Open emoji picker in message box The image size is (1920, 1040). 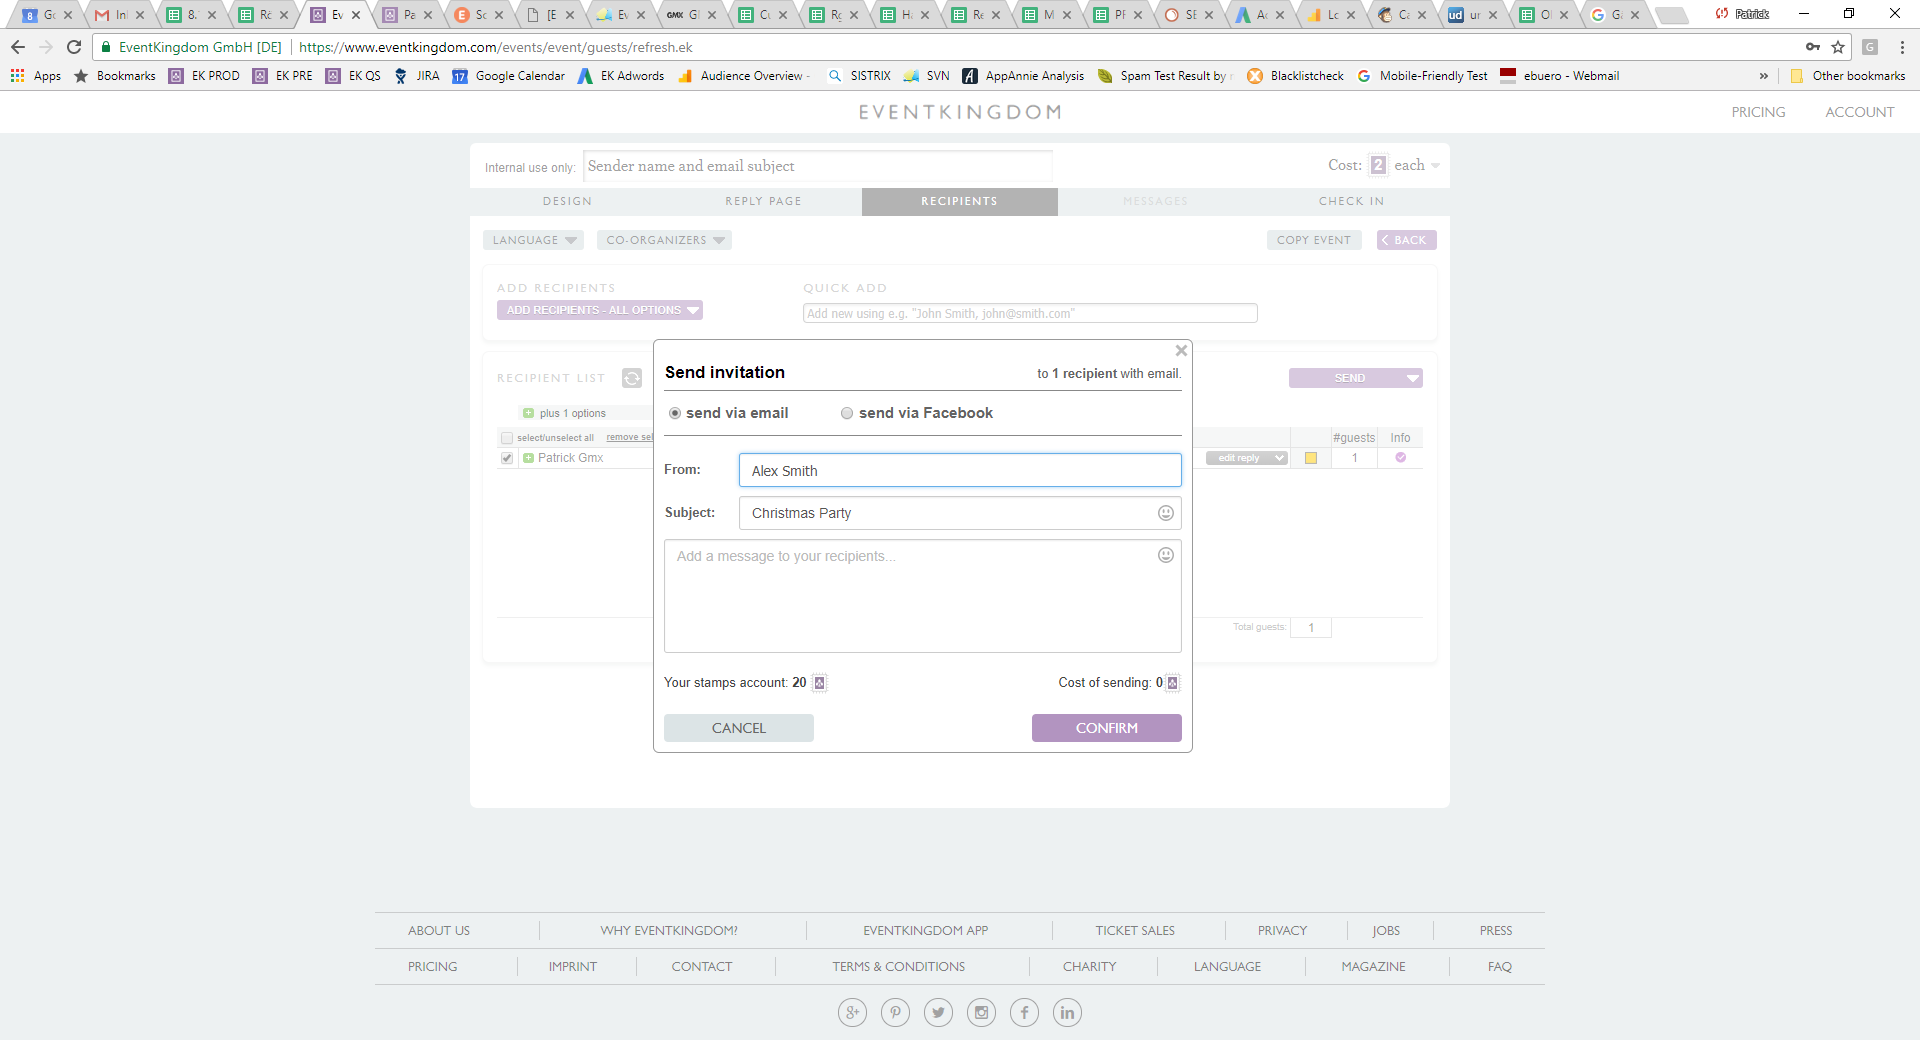[1165, 556]
